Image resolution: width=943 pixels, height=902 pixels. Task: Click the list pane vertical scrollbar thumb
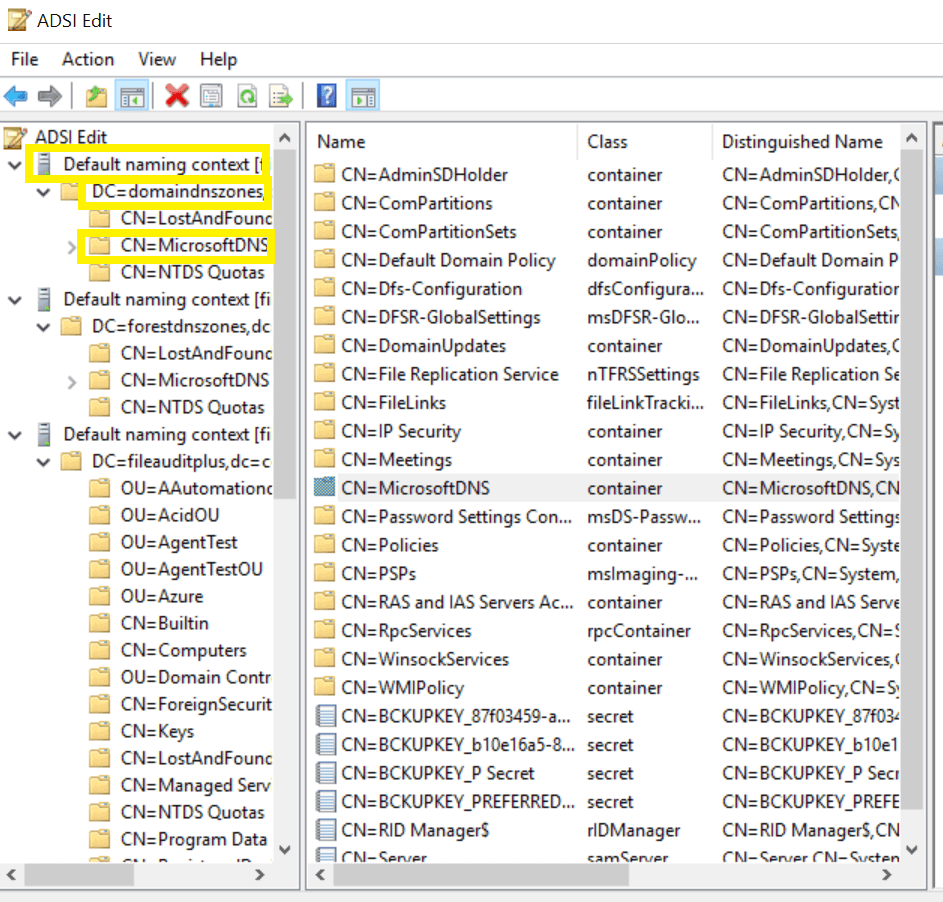click(912, 479)
